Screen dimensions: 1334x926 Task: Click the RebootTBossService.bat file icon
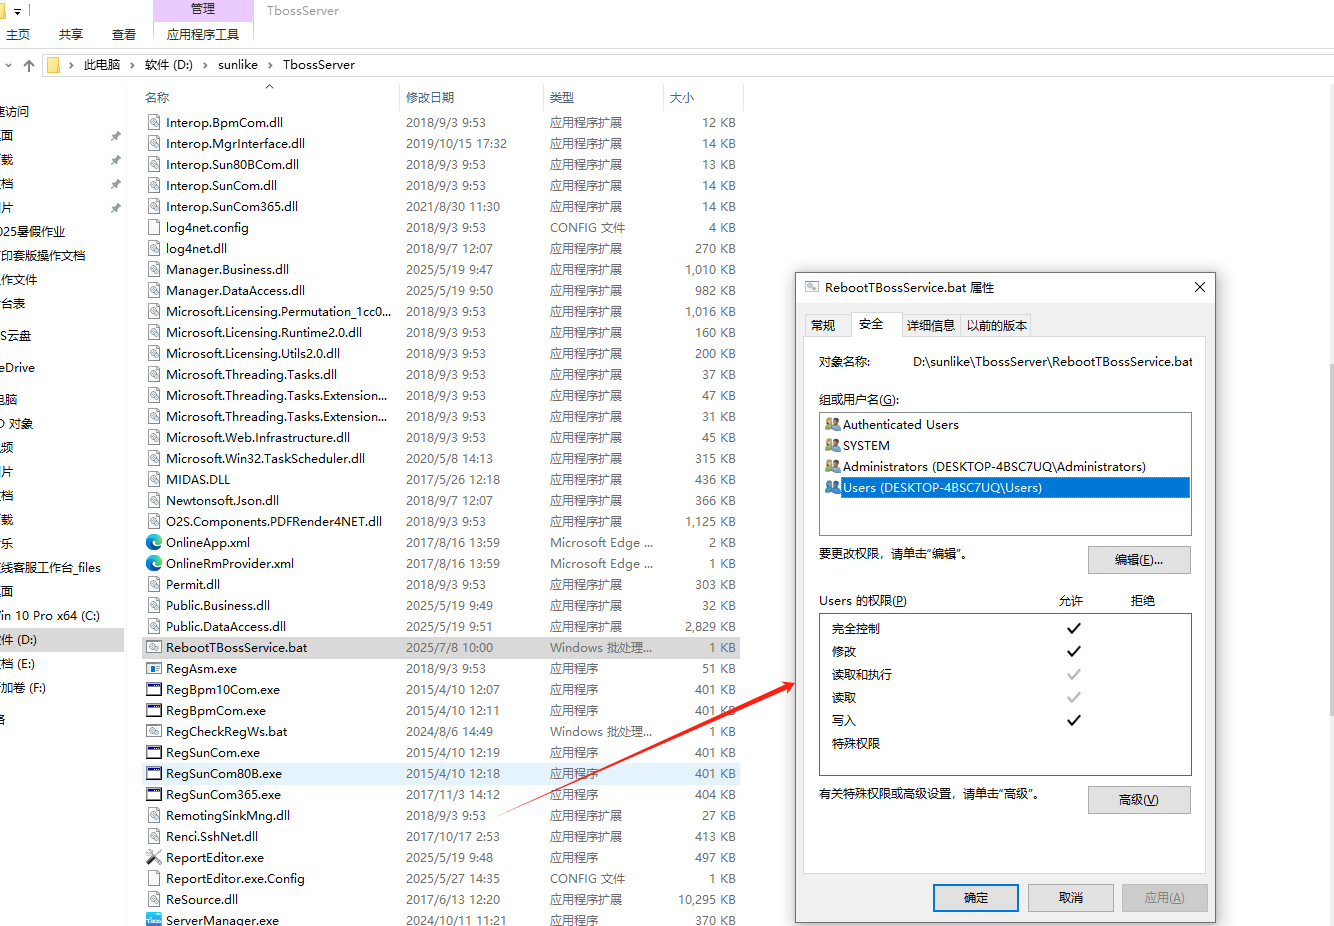pyautogui.click(x=154, y=648)
